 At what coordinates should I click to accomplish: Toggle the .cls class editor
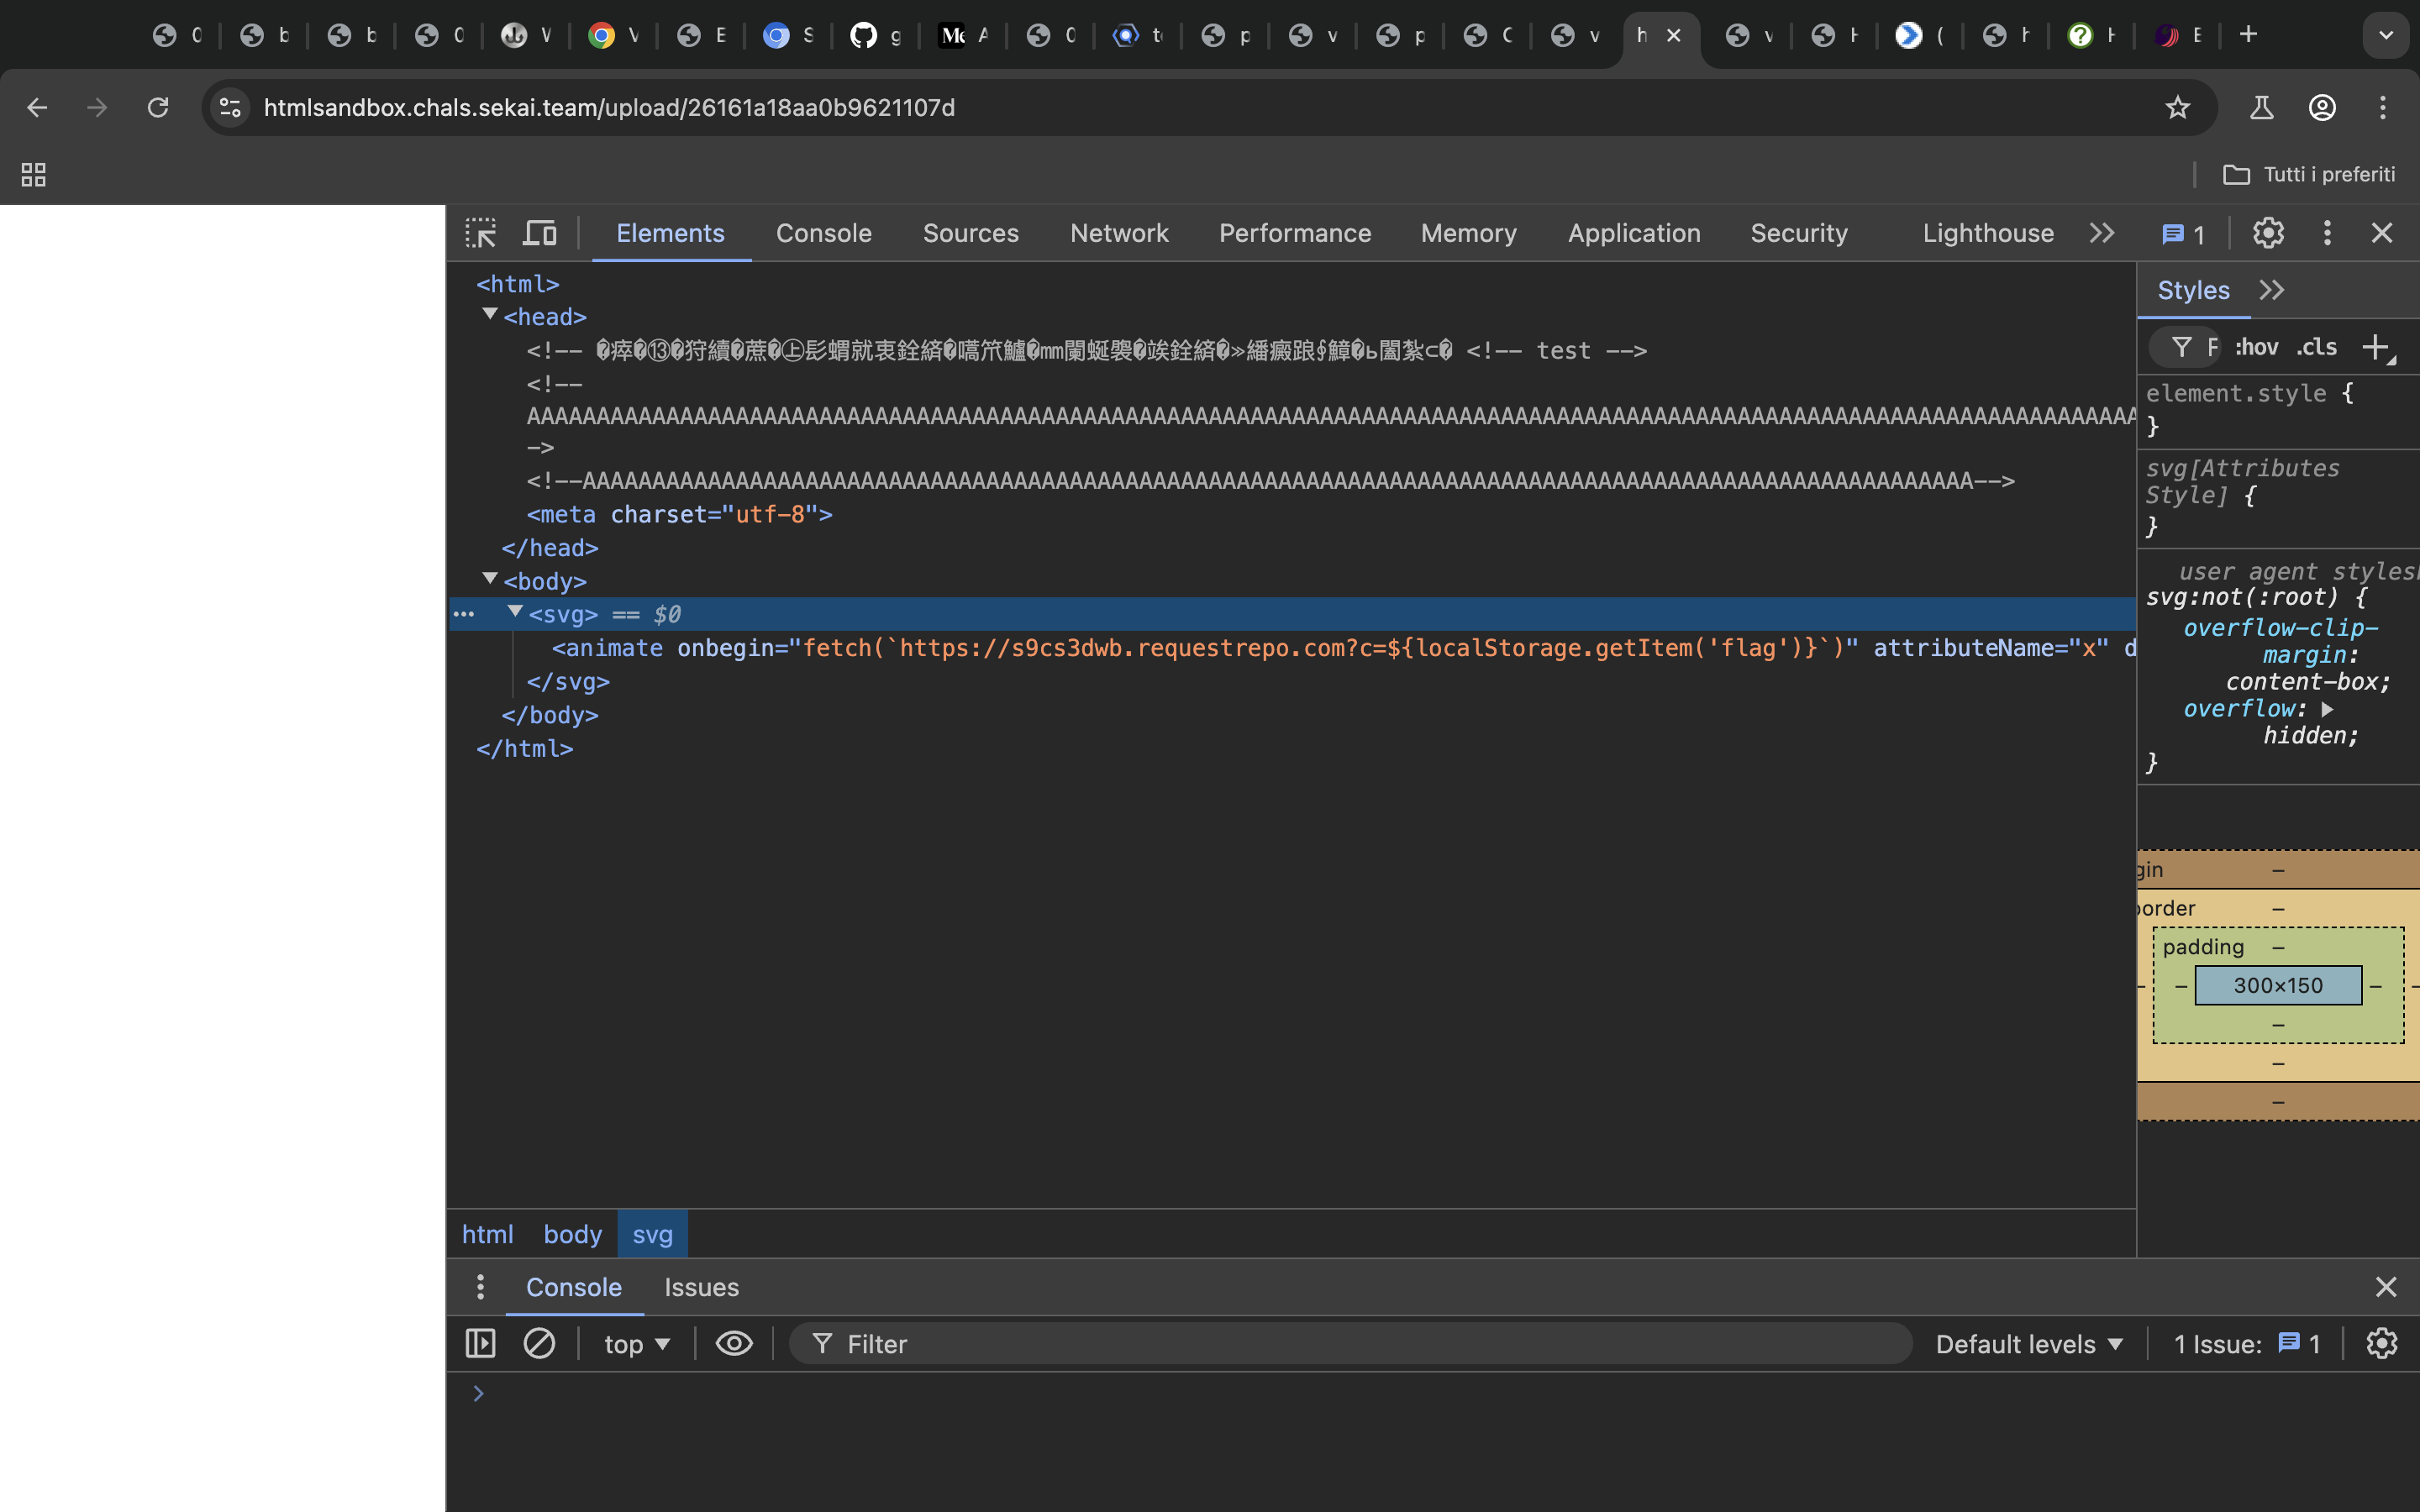coord(2317,347)
